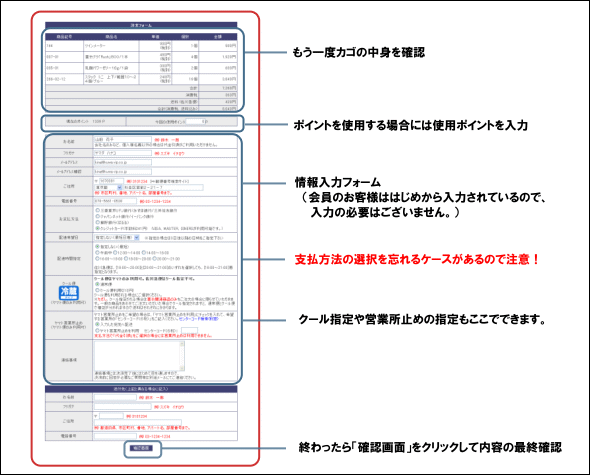Select cool delivery usage radio option
This screenshot has width=590, height=475.
97,290
